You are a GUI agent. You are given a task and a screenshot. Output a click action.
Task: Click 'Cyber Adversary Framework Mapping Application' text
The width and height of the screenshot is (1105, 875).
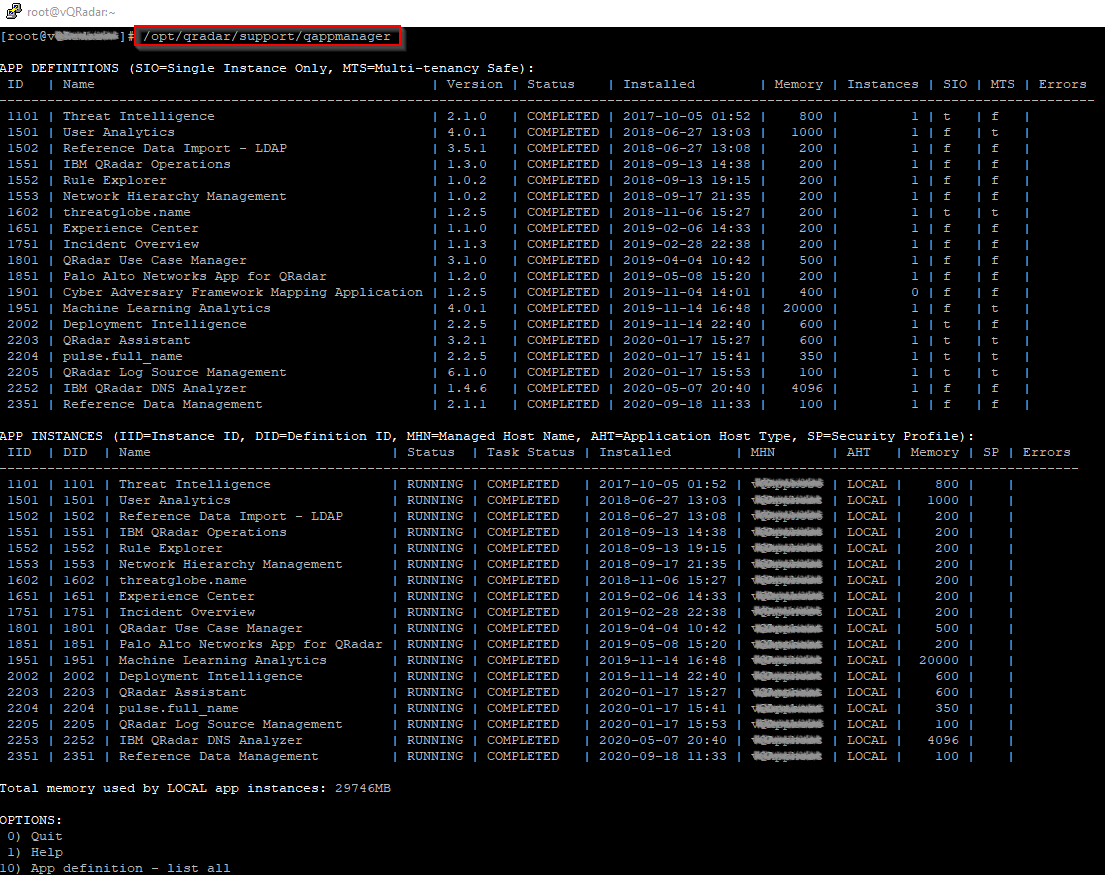pos(243,292)
